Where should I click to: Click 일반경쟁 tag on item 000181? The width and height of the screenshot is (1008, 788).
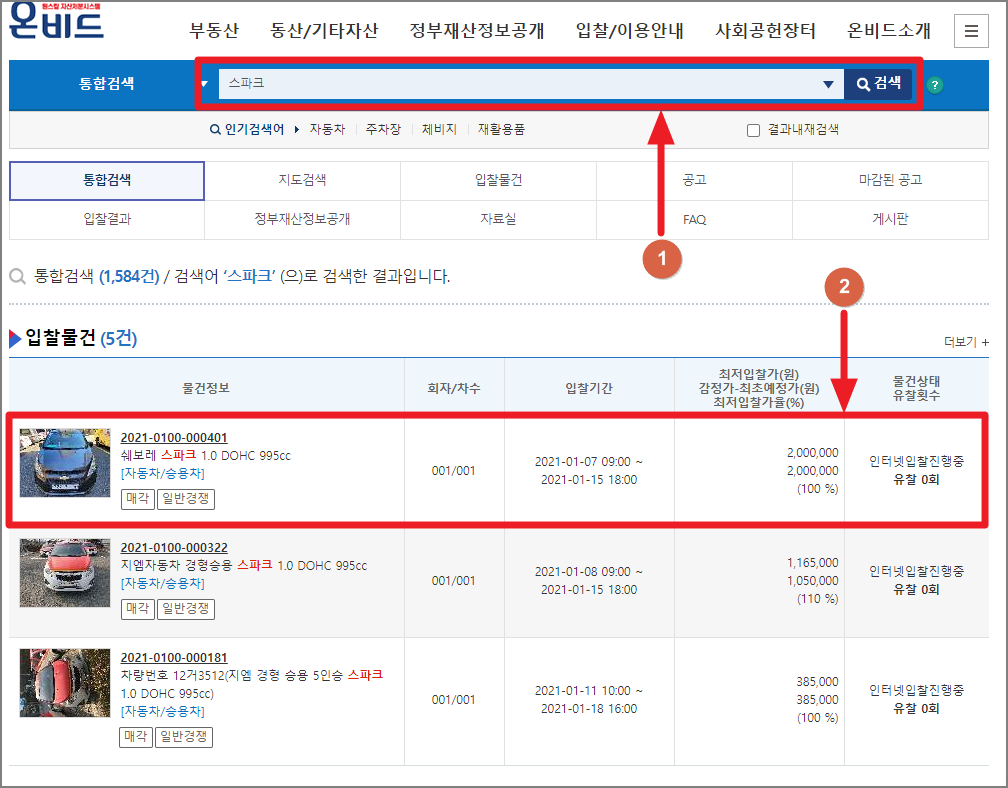pyautogui.click(x=184, y=737)
